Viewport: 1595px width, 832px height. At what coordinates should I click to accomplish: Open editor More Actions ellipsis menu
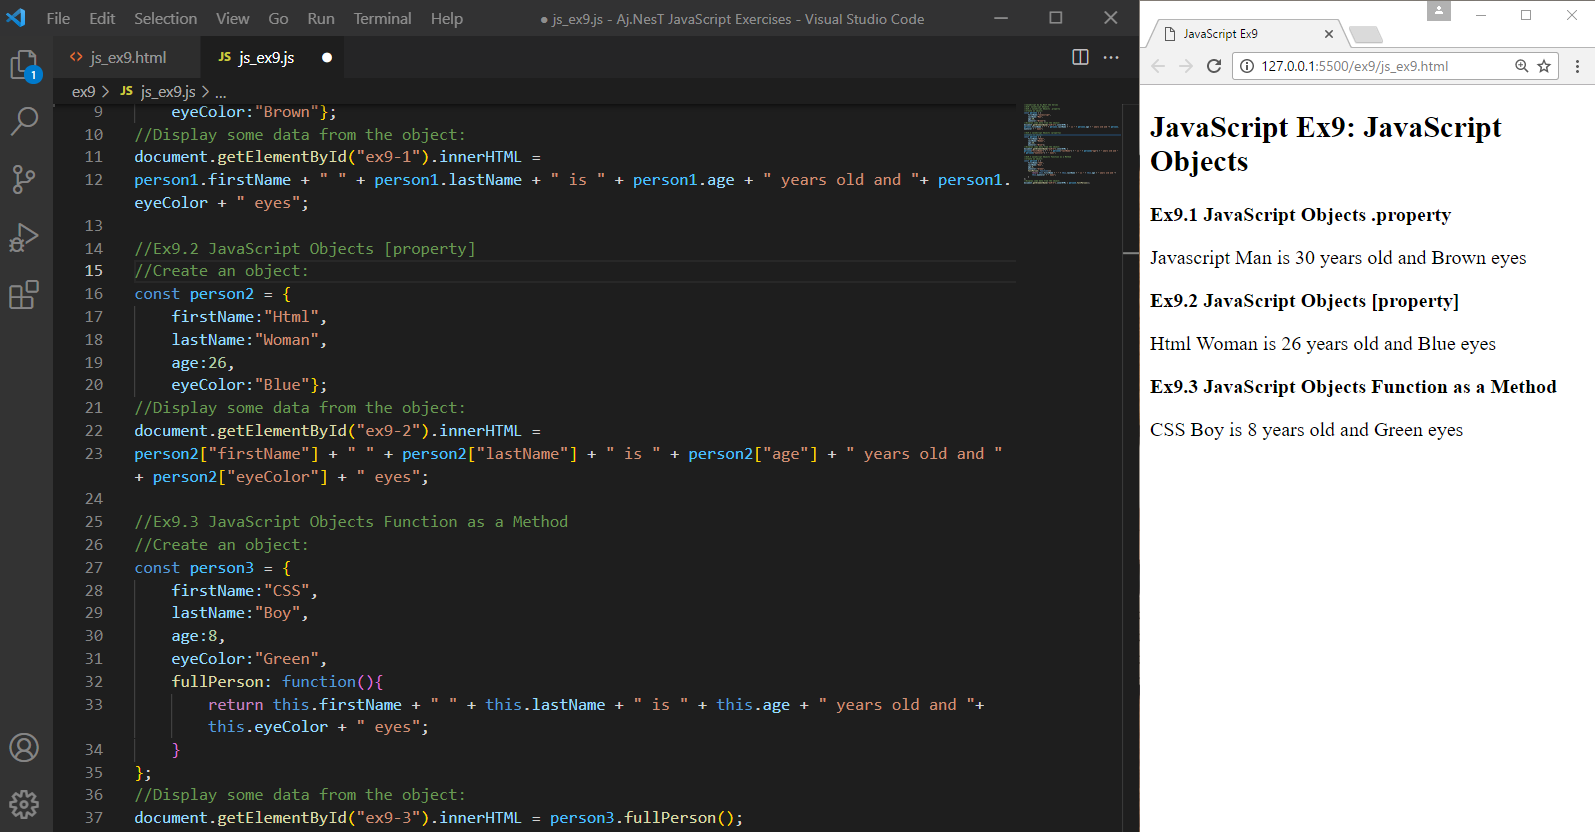tap(1111, 57)
